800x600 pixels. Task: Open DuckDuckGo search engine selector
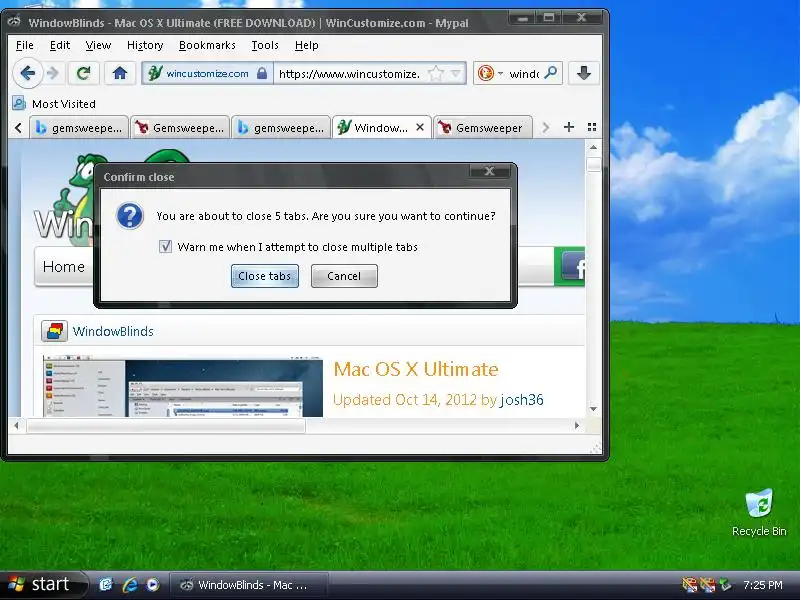[489, 73]
